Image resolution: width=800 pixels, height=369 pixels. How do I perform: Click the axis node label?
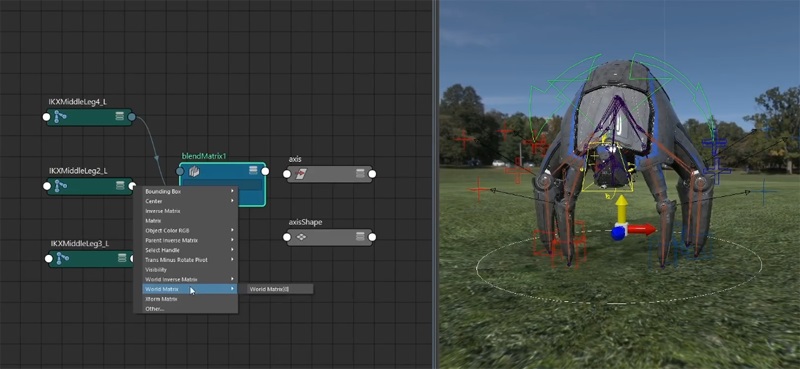tap(295, 159)
